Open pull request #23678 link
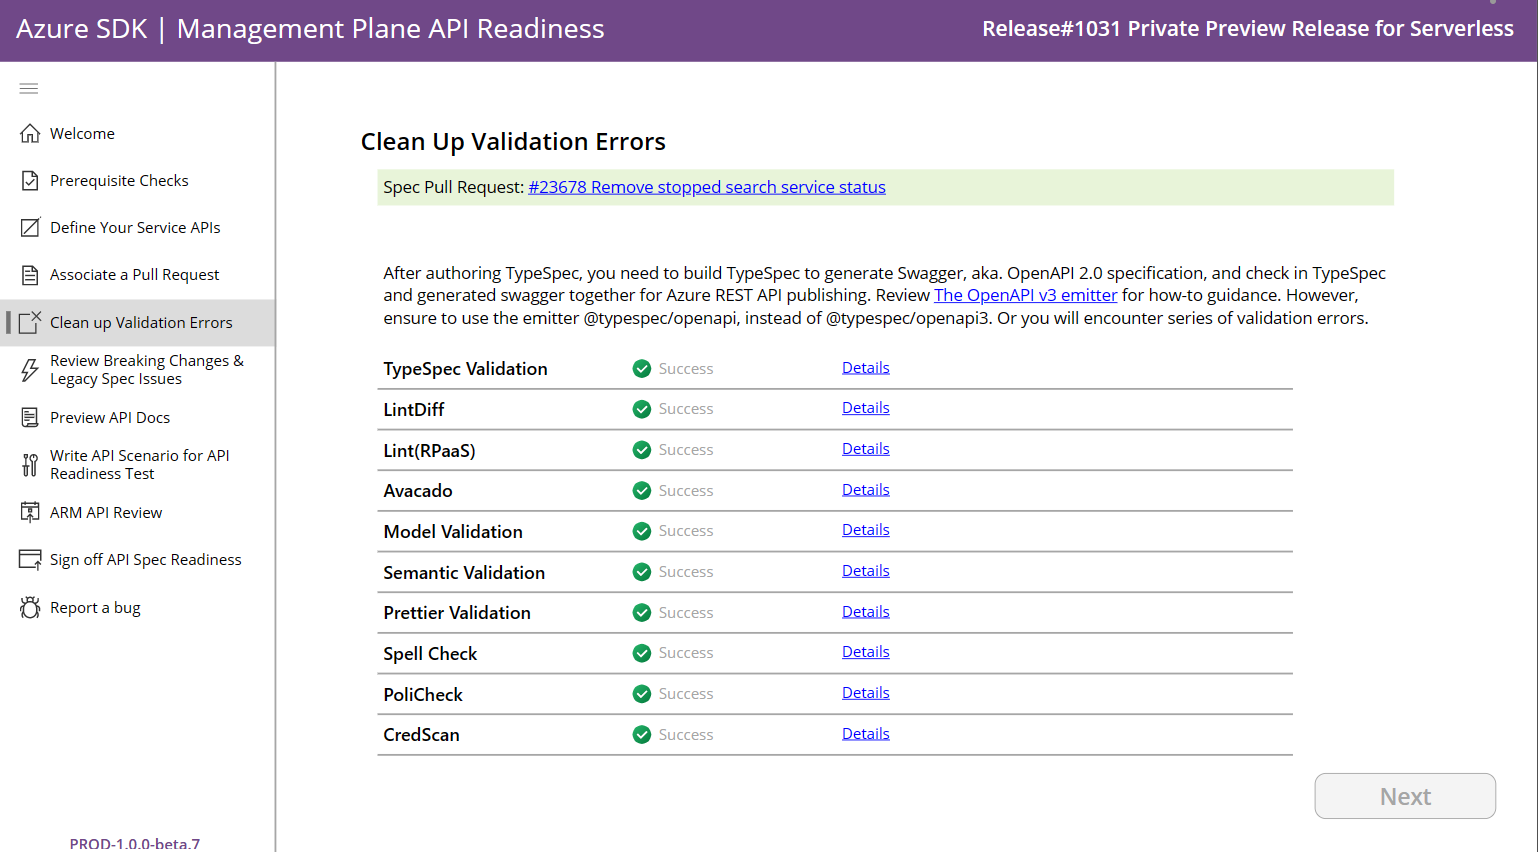Screen dimensions: 1538x852 click(707, 187)
